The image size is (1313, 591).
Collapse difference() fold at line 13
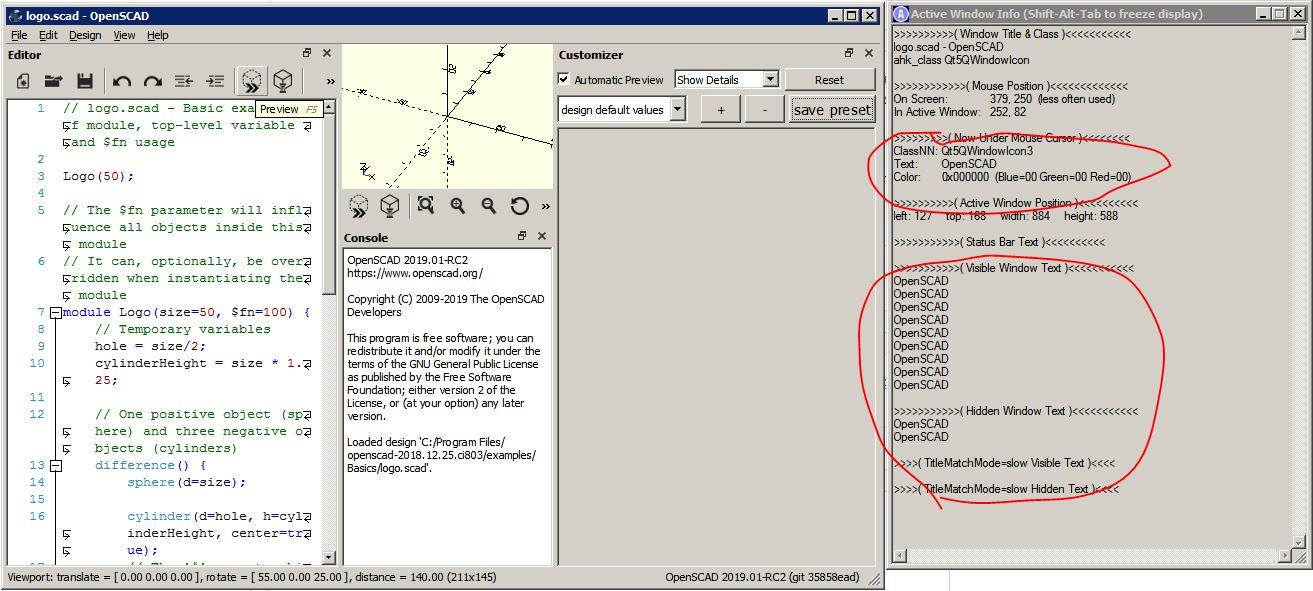pyautogui.click(x=56, y=466)
